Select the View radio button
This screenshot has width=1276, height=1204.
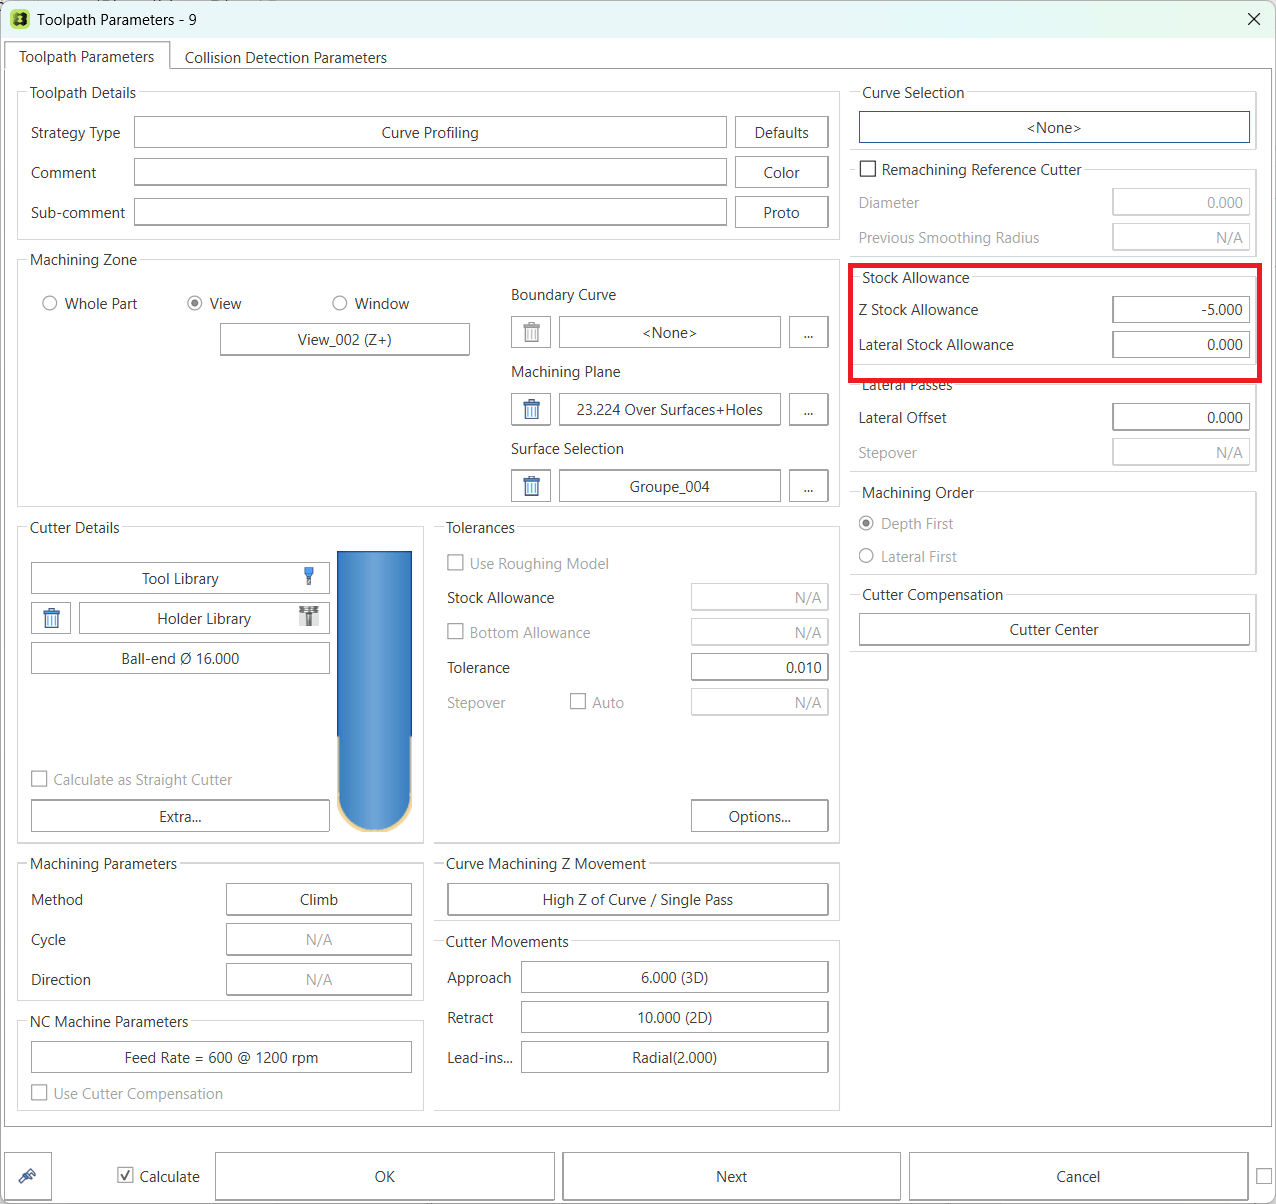pos(195,303)
